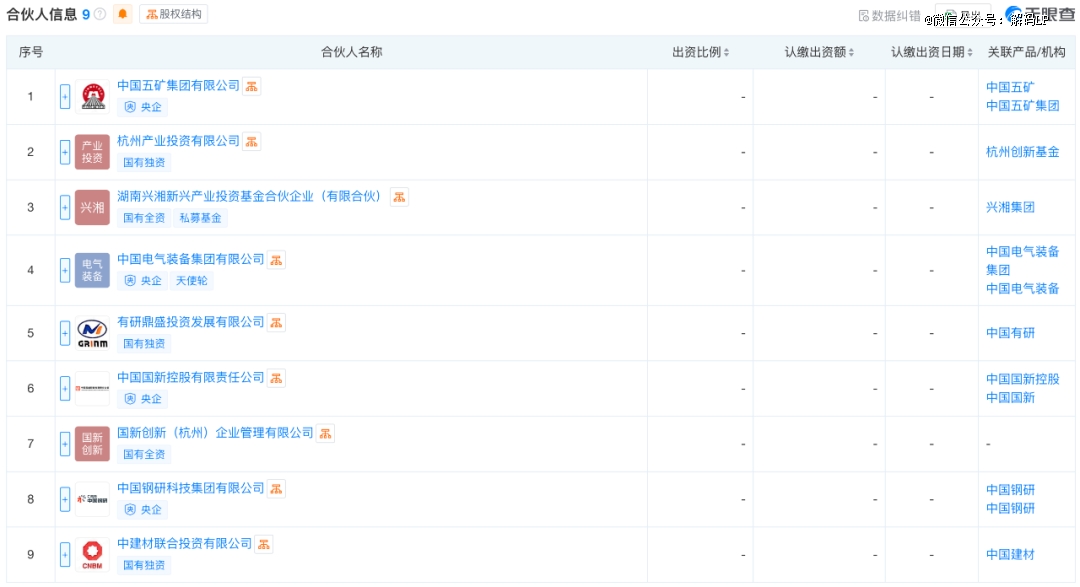1080x587 pixels.
Task: Expand the 湖南兴湘新兴产业投资基金 row
Action: click(65, 207)
